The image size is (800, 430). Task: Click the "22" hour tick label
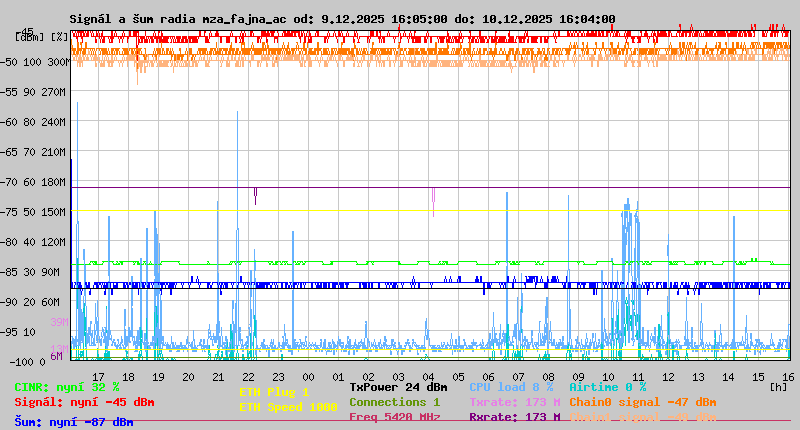(x=248, y=377)
